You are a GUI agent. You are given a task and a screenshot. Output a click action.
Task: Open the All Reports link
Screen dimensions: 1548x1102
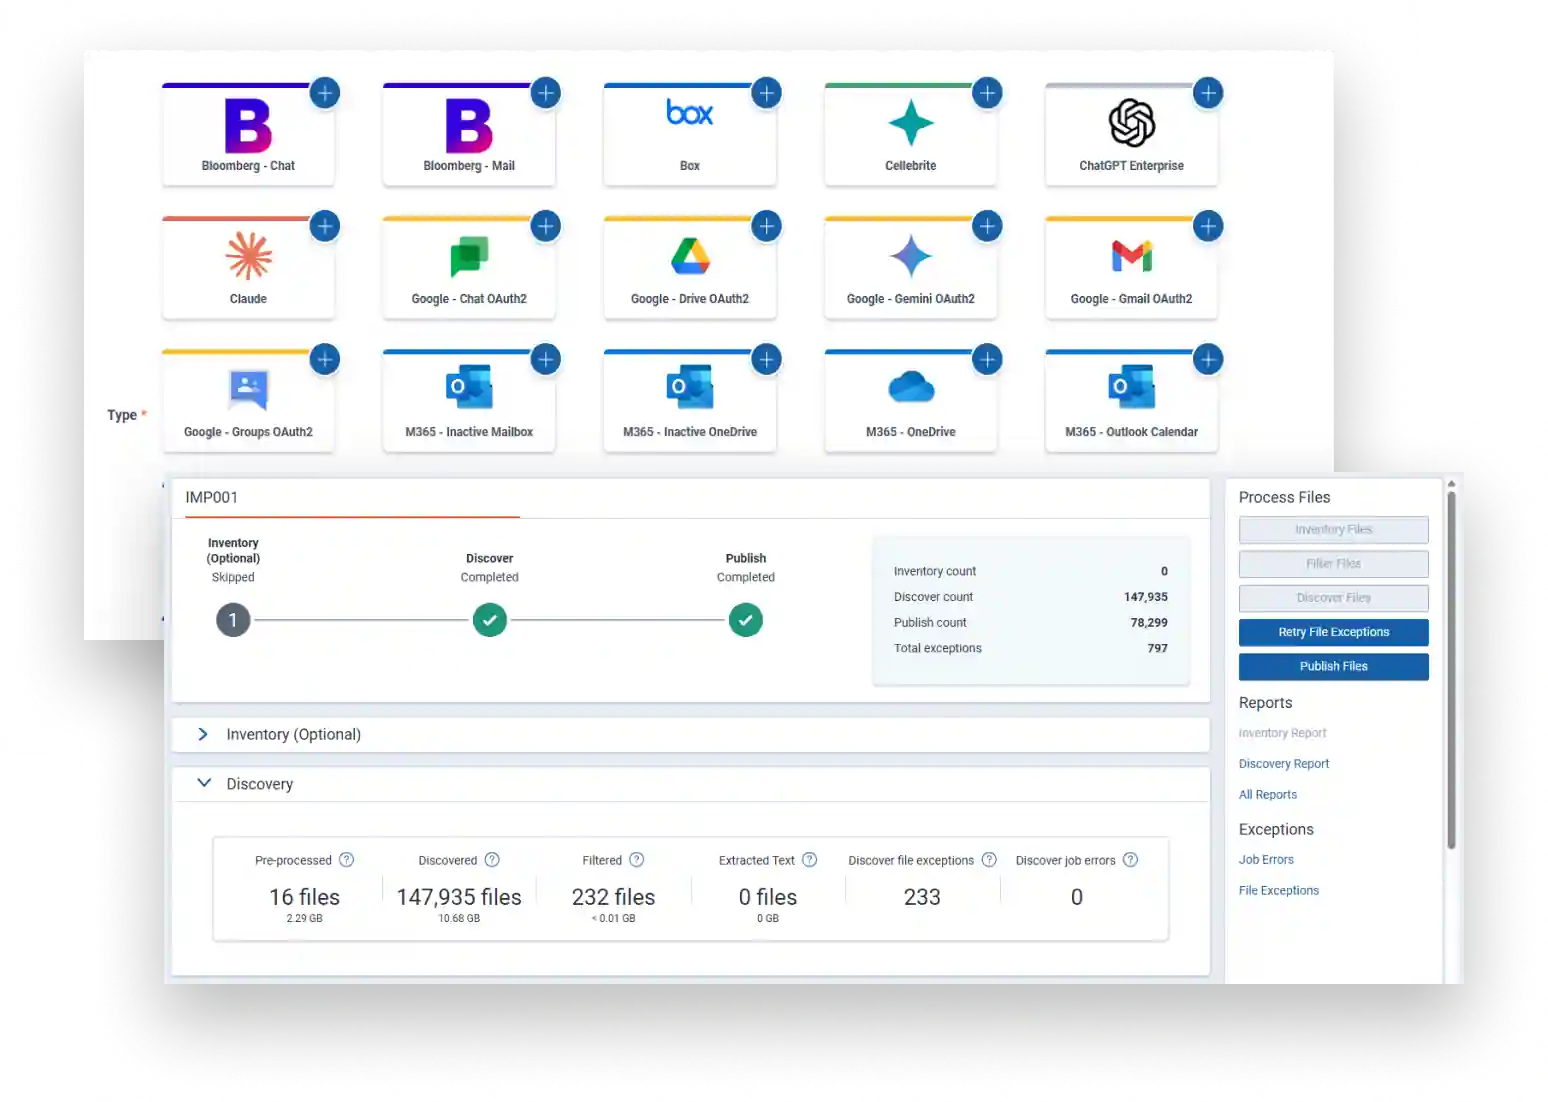click(x=1268, y=795)
